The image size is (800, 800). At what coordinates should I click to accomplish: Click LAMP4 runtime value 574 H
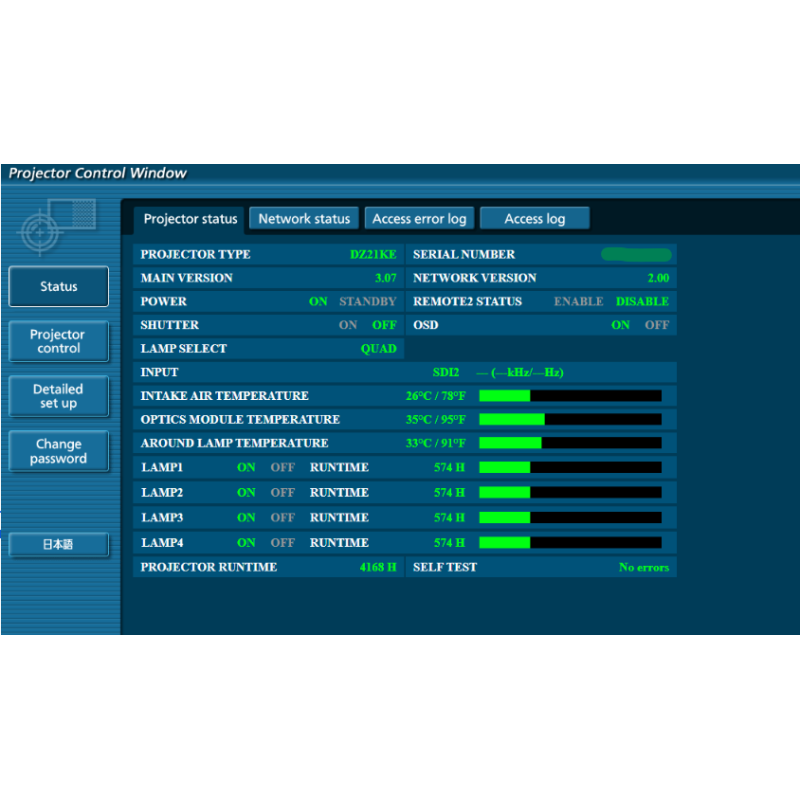[x=449, y=543]
